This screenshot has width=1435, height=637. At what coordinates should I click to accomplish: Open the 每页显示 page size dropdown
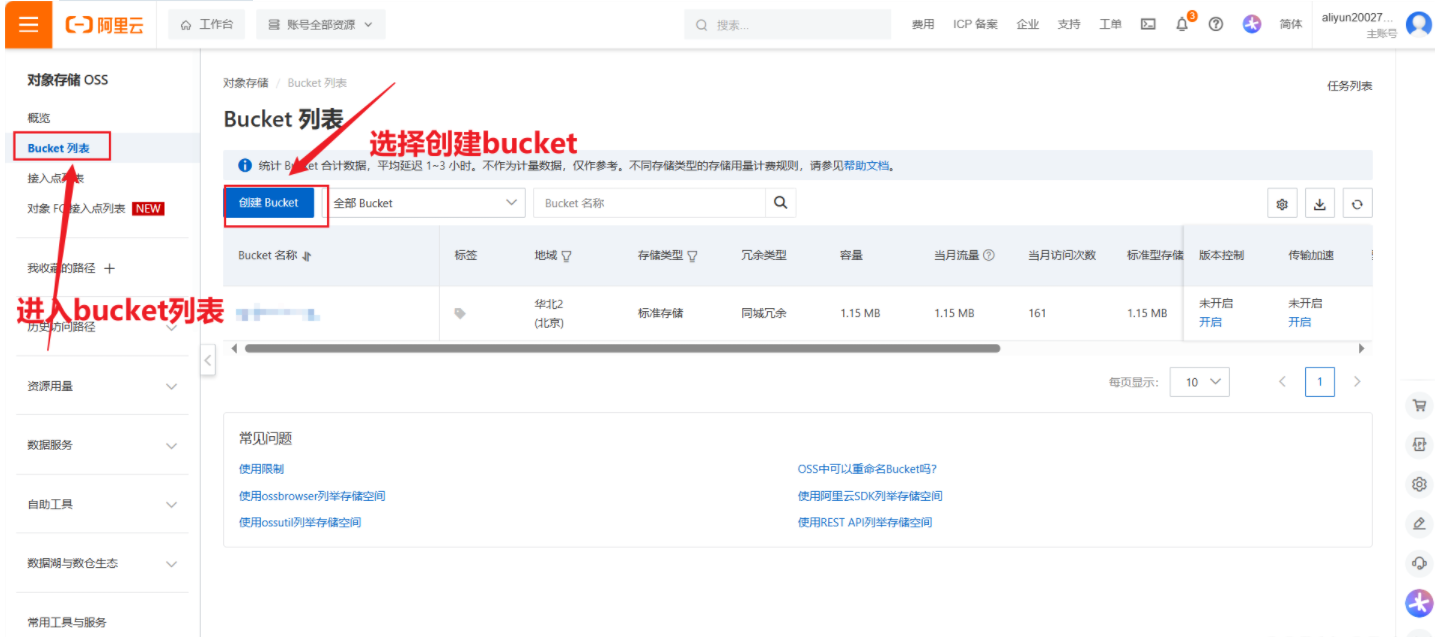(1201, 382)
